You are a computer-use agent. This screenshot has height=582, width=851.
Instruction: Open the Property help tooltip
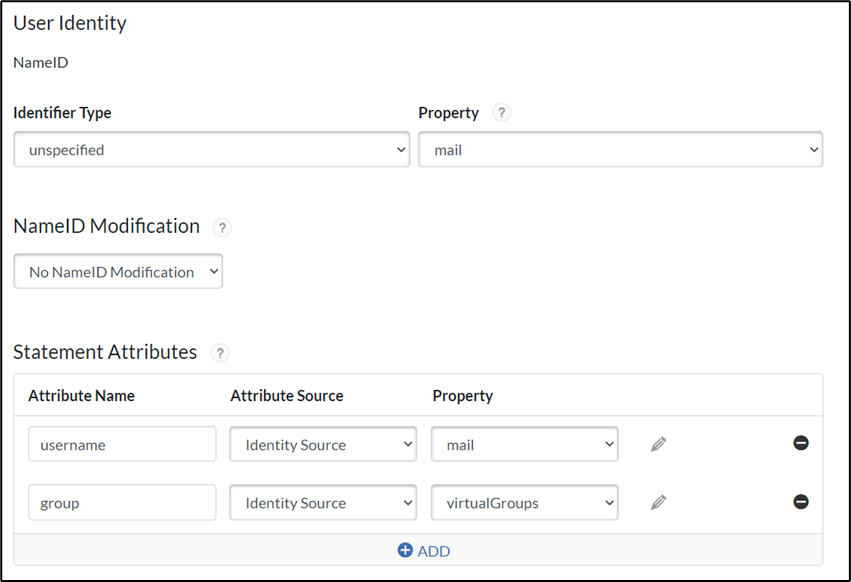502,112
